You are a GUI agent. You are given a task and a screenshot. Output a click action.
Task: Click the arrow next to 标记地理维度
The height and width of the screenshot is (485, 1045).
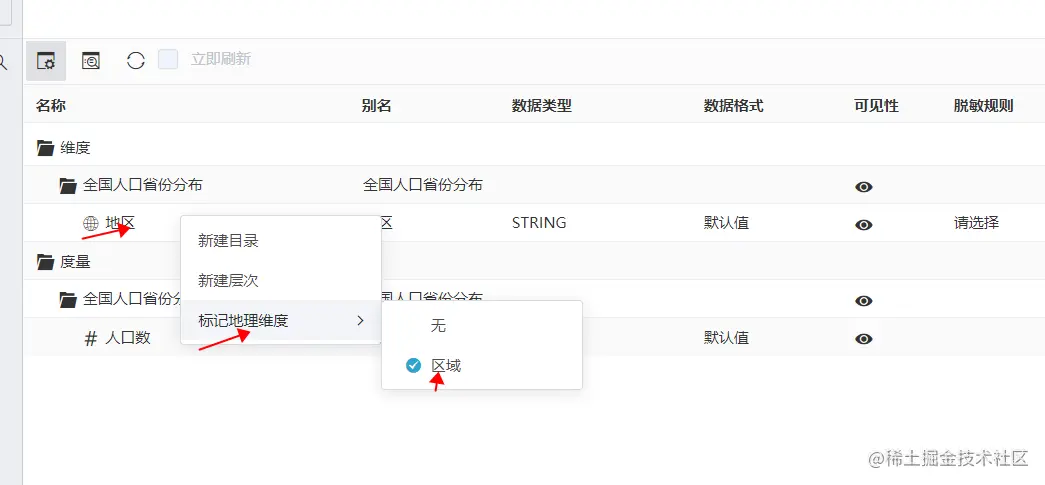[x=361, y=321]
